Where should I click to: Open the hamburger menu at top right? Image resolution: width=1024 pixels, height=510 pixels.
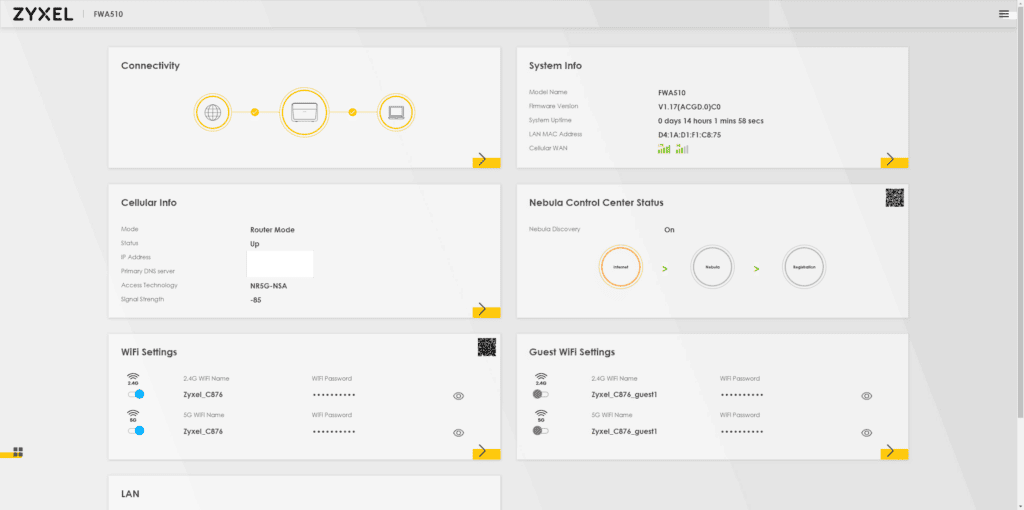pyautogui.click(x=1003, y=14)
